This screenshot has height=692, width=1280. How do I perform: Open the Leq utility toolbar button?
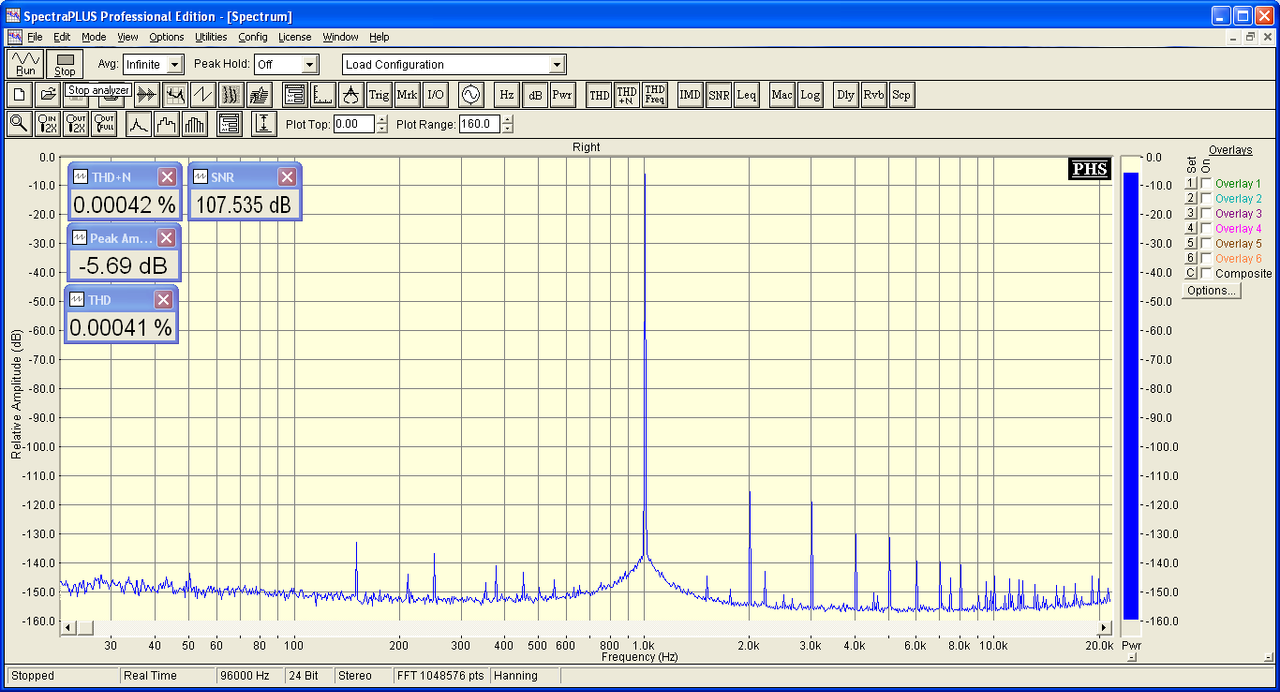pyautogui.click(x=746, y=95)
